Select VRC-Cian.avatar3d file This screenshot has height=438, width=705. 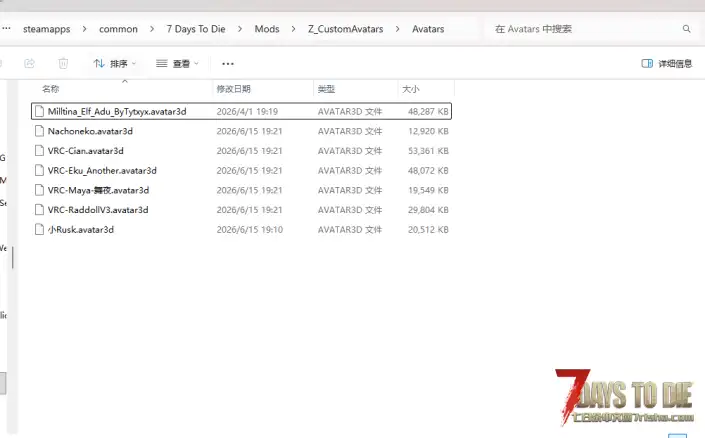[x=241, y=151]
